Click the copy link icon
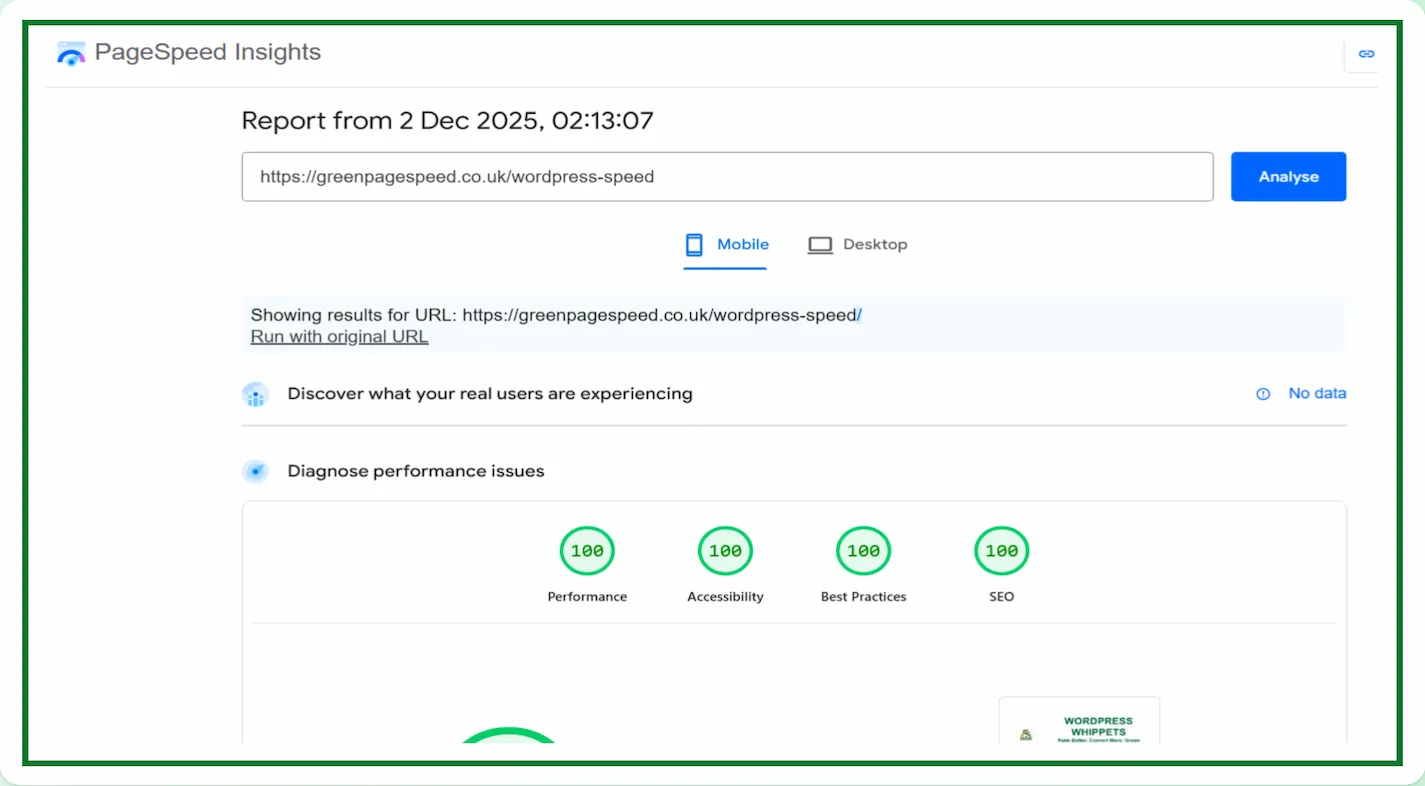Viewport: 1425px width, 786px height. [x=1365, y=54]
